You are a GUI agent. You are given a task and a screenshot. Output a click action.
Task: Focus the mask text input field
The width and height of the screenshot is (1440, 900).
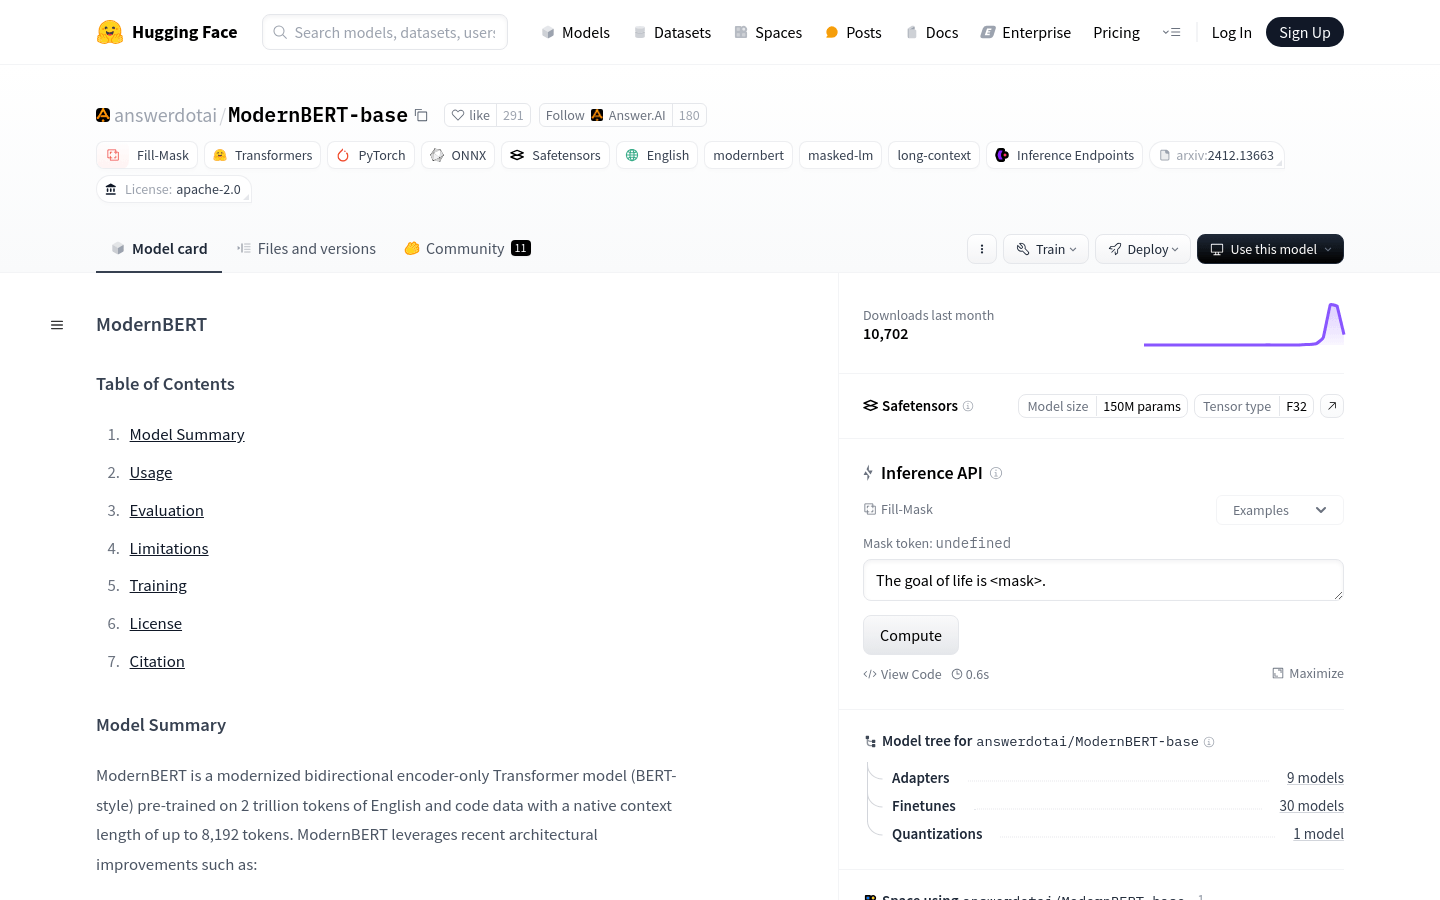[x=1102, y=580]
